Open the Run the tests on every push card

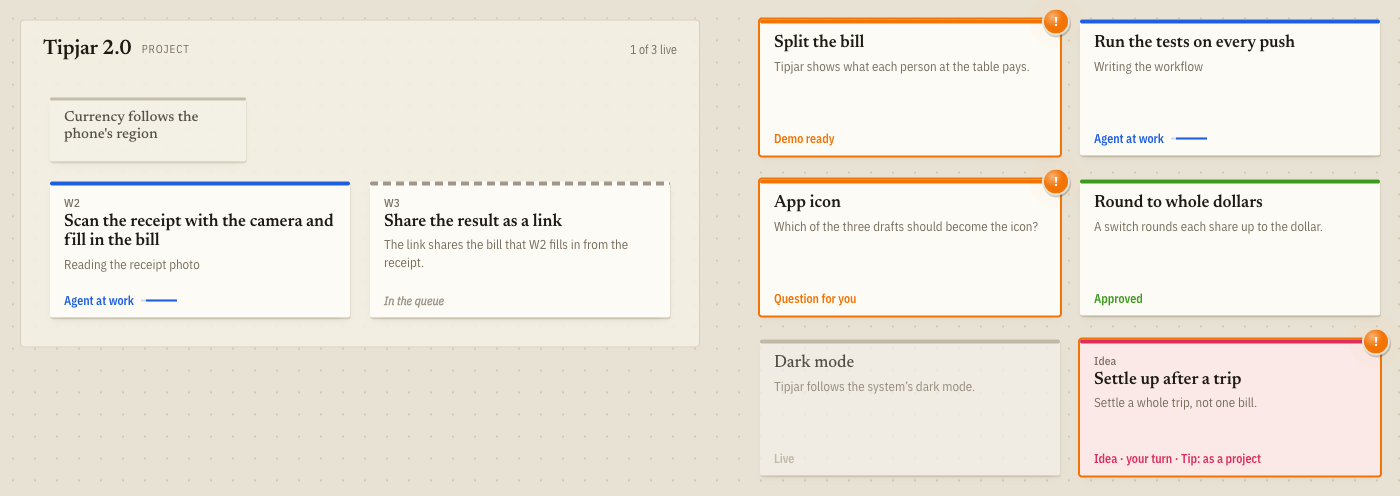(x=1230, y=88)
